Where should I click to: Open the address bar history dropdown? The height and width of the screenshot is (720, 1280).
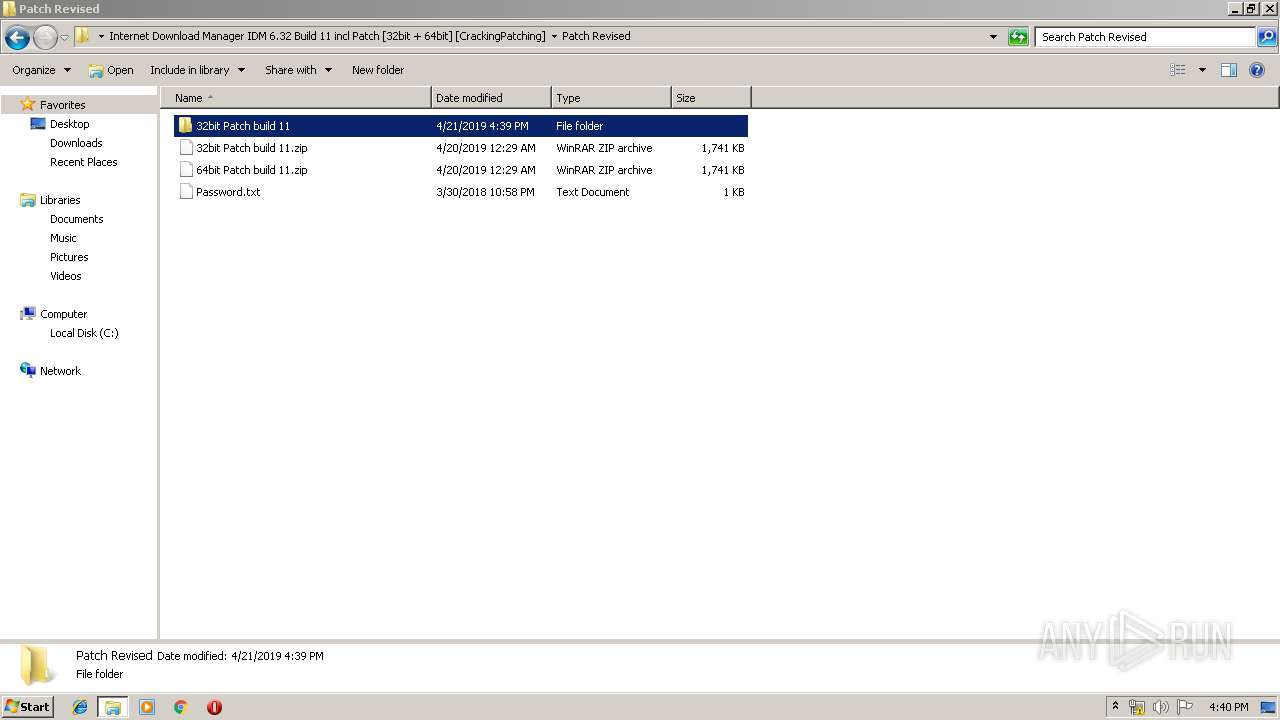point(993,37)
